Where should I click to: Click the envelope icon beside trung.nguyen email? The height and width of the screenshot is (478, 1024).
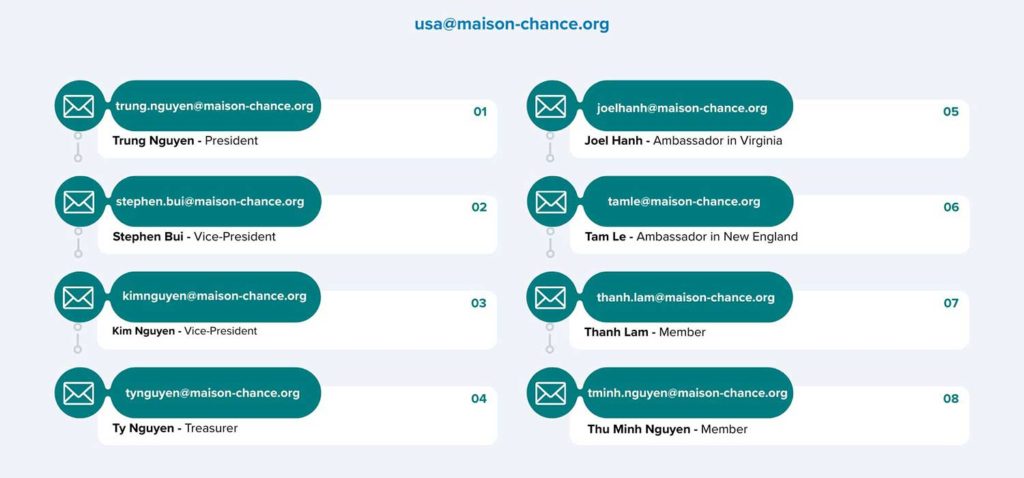(79, 106)
